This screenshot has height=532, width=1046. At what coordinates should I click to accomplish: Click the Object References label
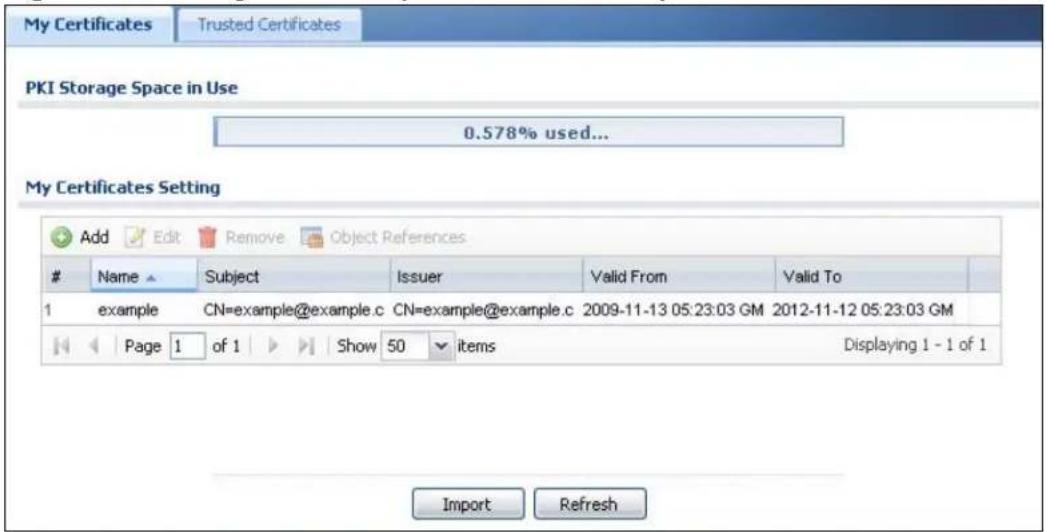[398, 237]
